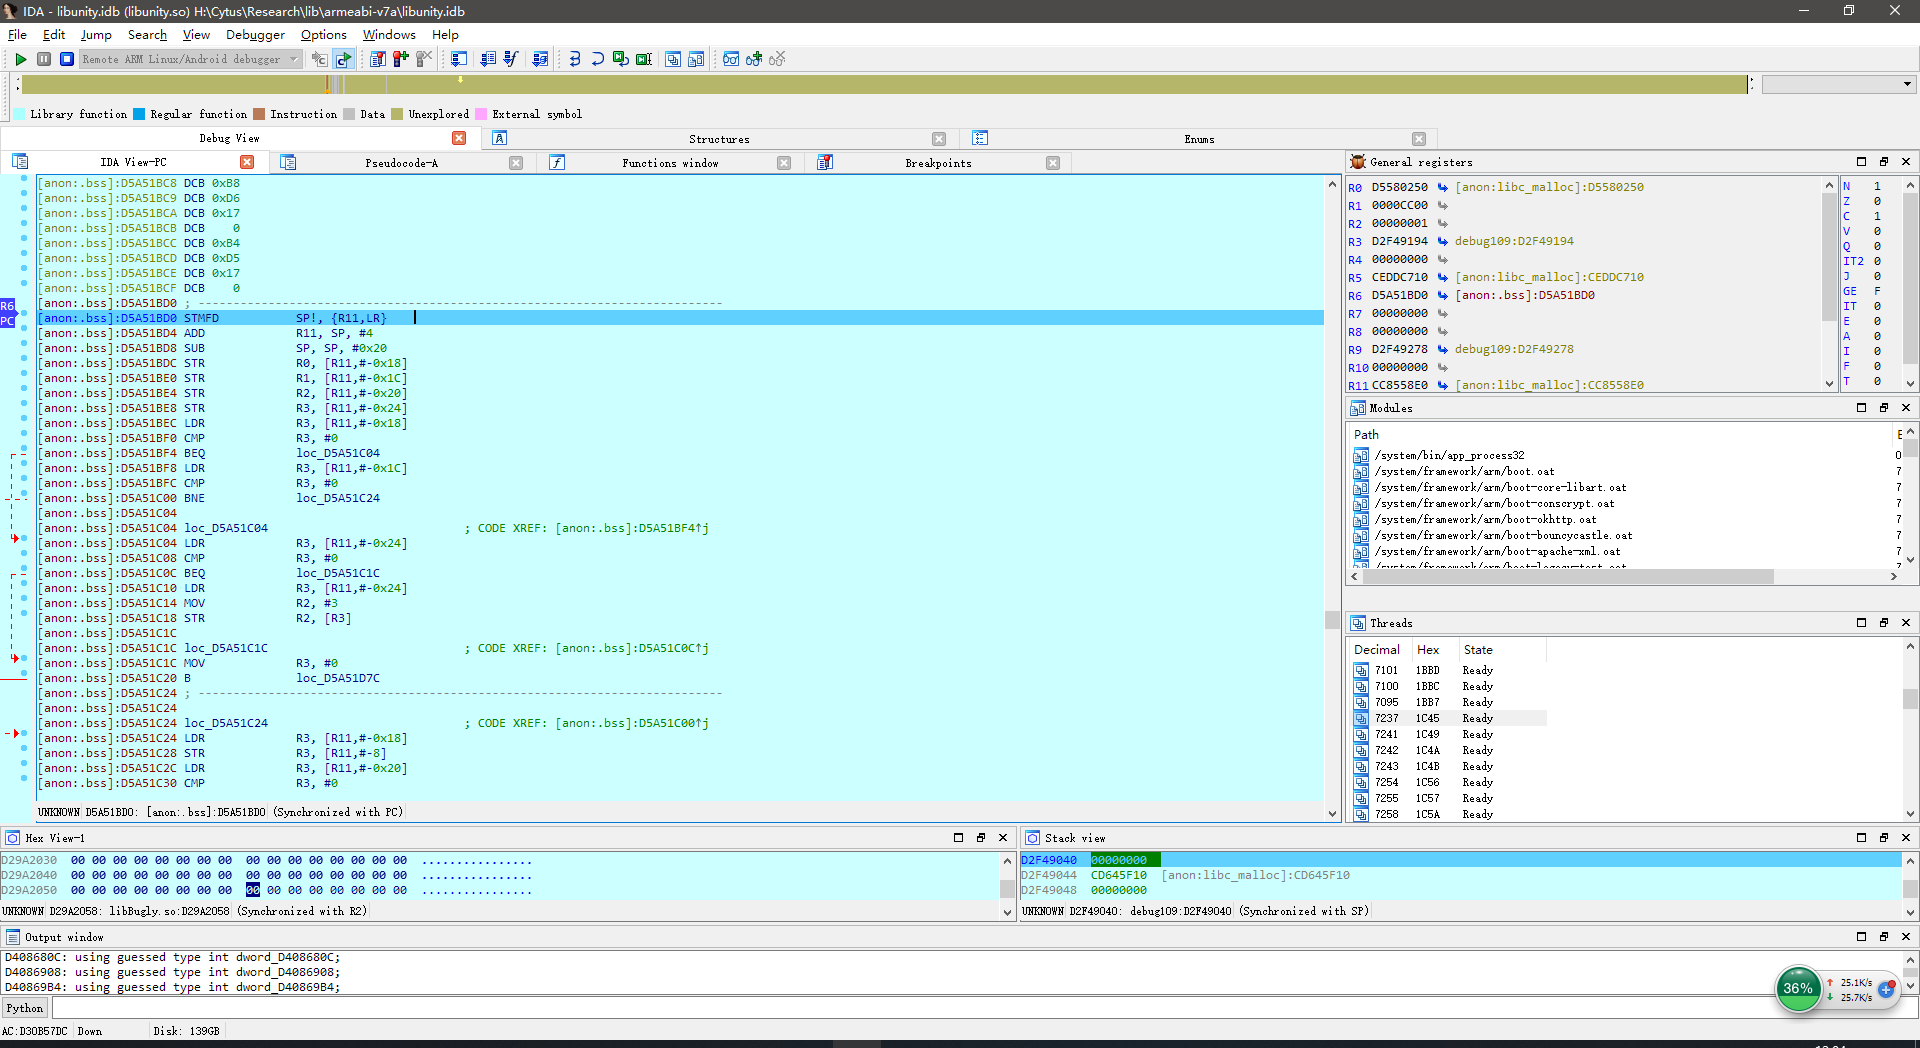Click the Step over toolbar icon
The height and width of the screenshot is (1048, 1920).
[597, 59]
